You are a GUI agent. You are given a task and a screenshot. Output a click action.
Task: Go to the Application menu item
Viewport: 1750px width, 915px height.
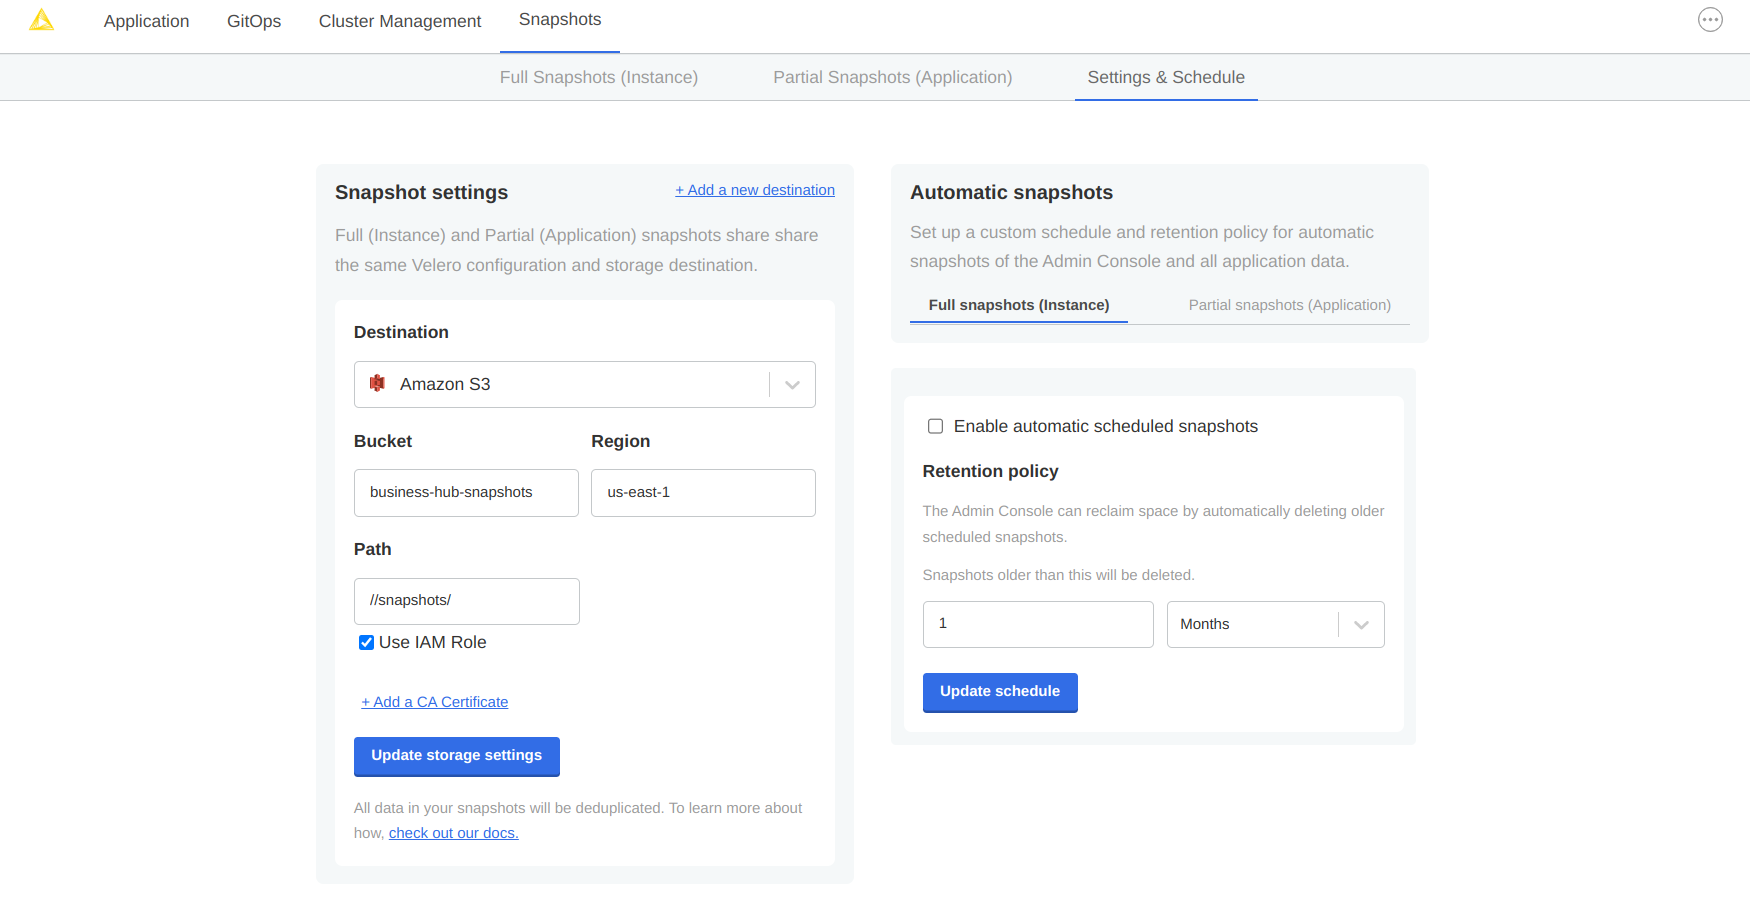[x=146, y=20]
